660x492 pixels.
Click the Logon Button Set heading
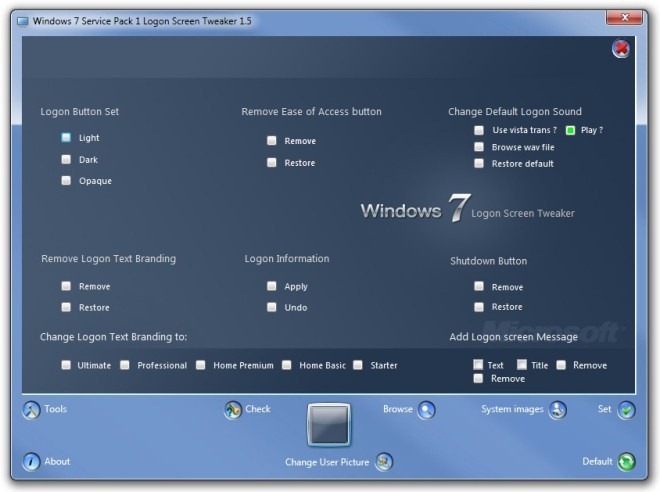click(x=80, y=112)
